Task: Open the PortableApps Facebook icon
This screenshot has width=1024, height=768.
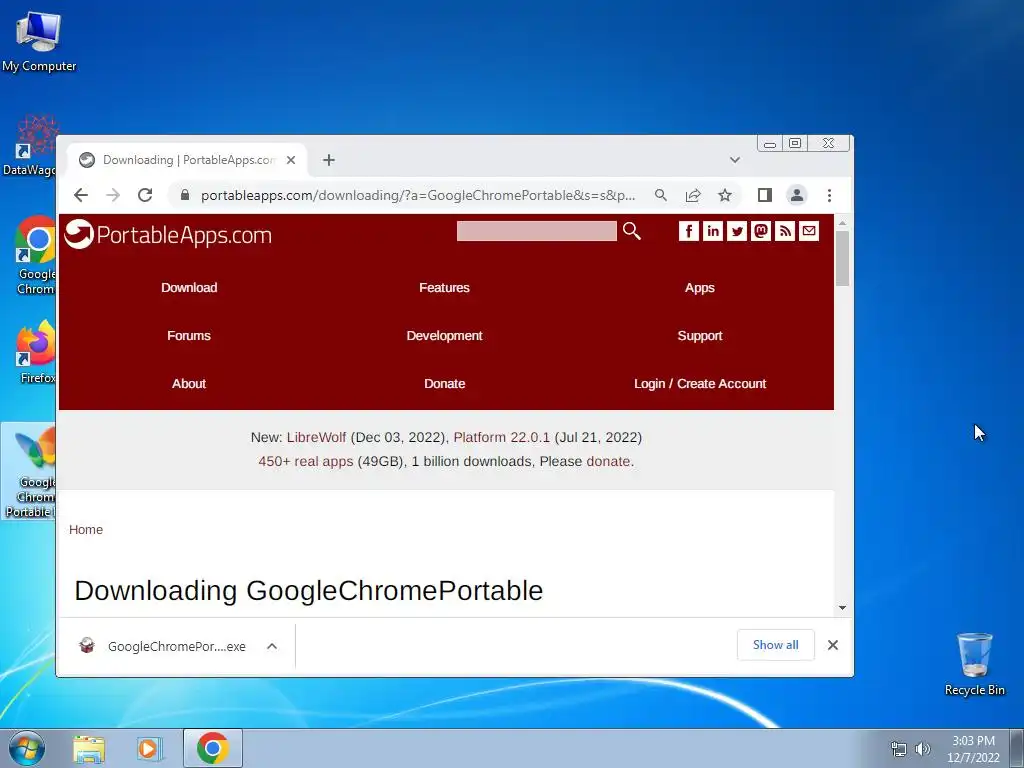Action: [x=689, y=231]
